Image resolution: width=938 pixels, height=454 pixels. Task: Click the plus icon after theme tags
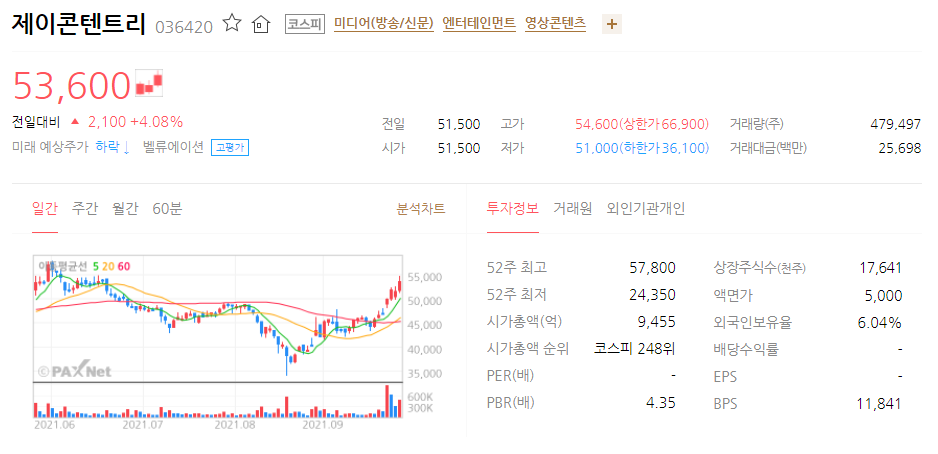[611, 25]
